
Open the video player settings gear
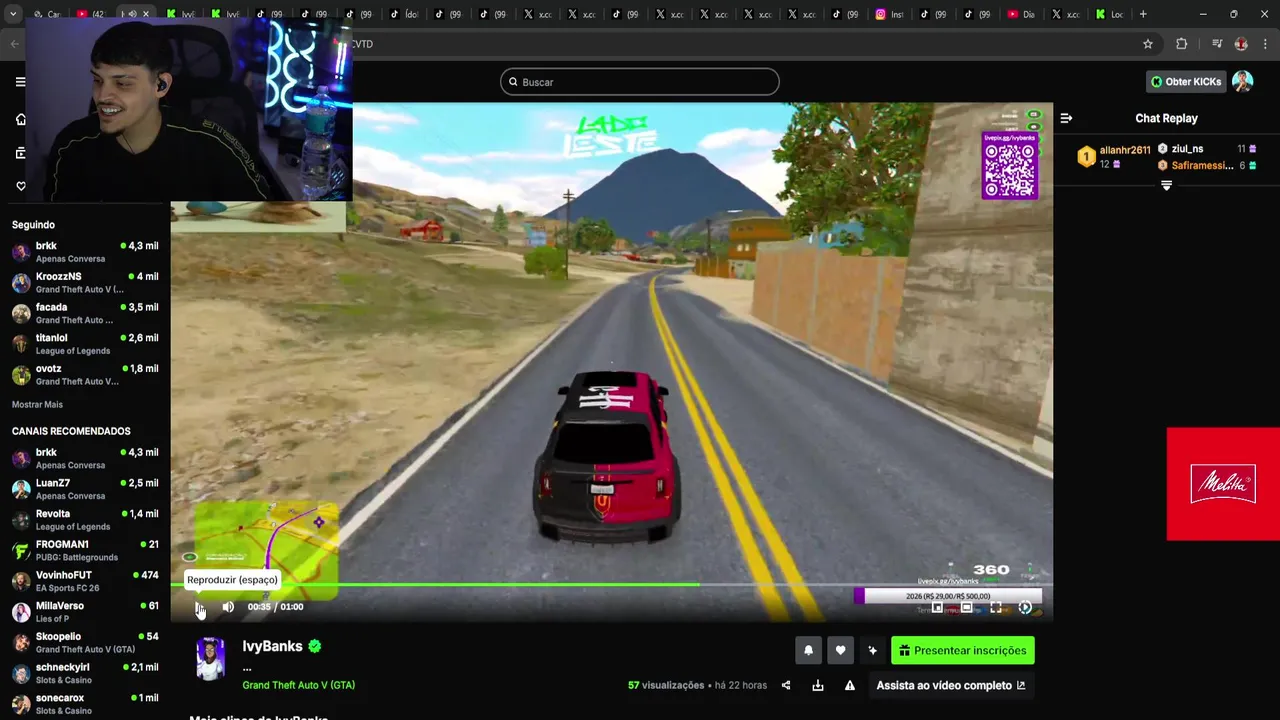point(1025,608)
